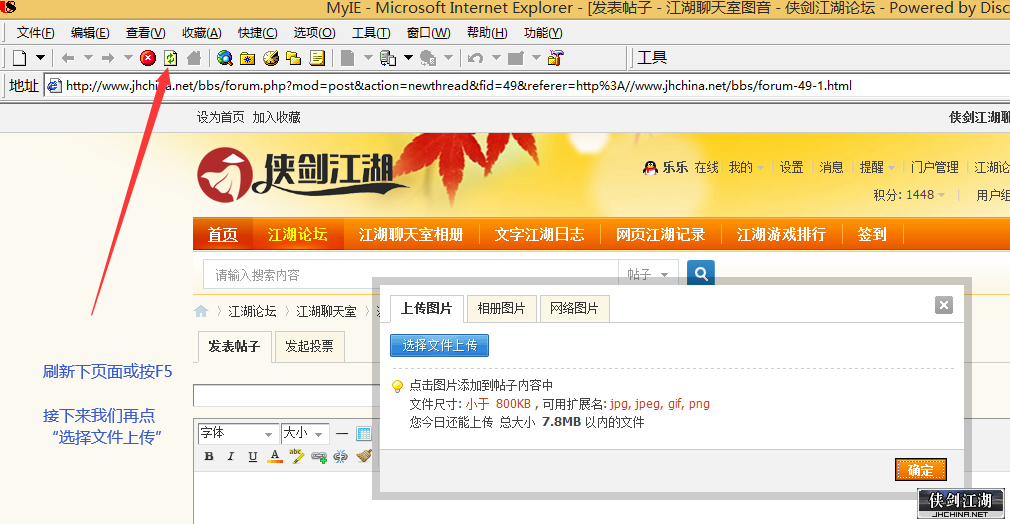Open the Undo dropdown arrow
Screen dimensions: 1010x524
496,58
